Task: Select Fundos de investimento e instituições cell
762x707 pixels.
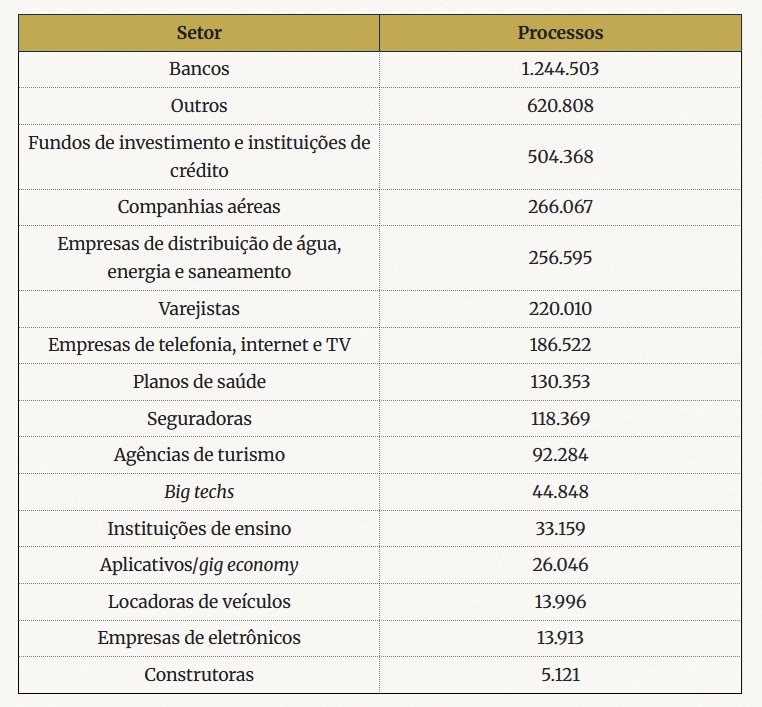Action: (x=199, y=156)
